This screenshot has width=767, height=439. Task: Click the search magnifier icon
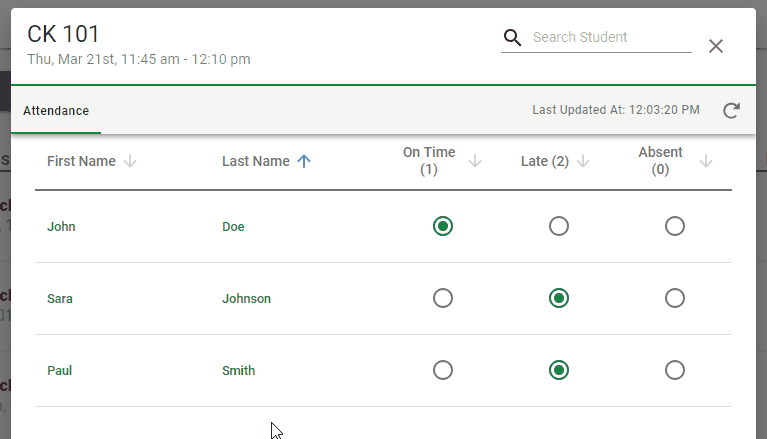(512, 37)
